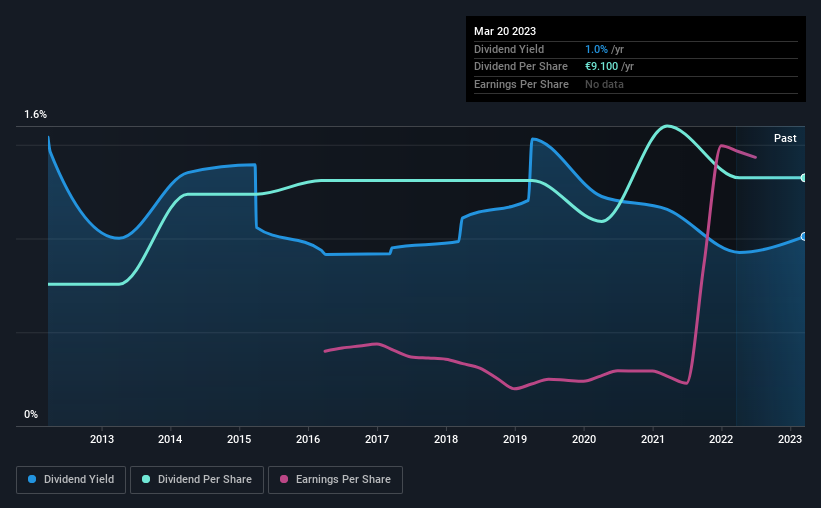Click the Mar 20 2023 tooltip date
The image size is (821, 508).
tap(505, 31)
